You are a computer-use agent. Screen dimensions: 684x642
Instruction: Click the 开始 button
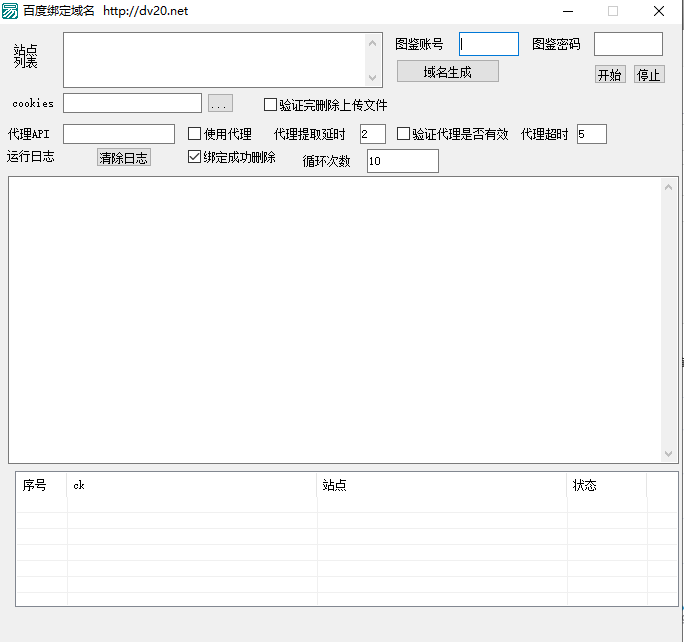point(610,75)
